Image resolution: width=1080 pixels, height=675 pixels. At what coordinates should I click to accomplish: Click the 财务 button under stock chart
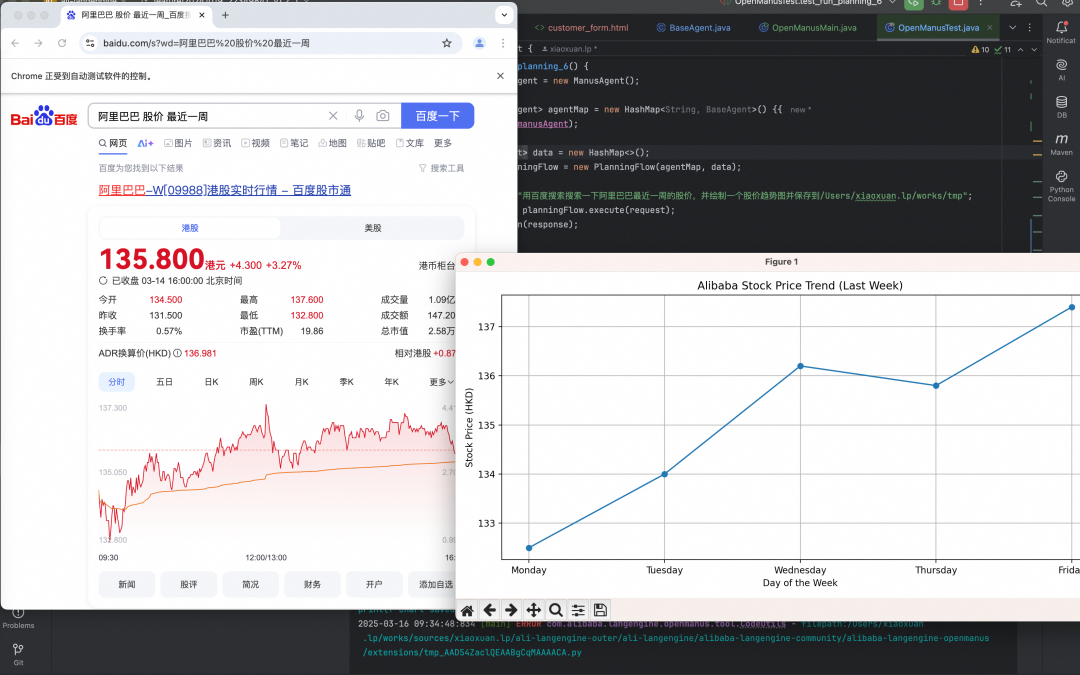click(312, 584)
